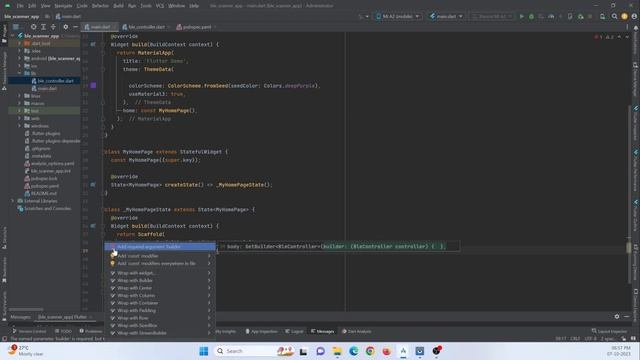Expand the External Libraries node
Viewport: 640px width, 360px height.
(x=13, y=201)
